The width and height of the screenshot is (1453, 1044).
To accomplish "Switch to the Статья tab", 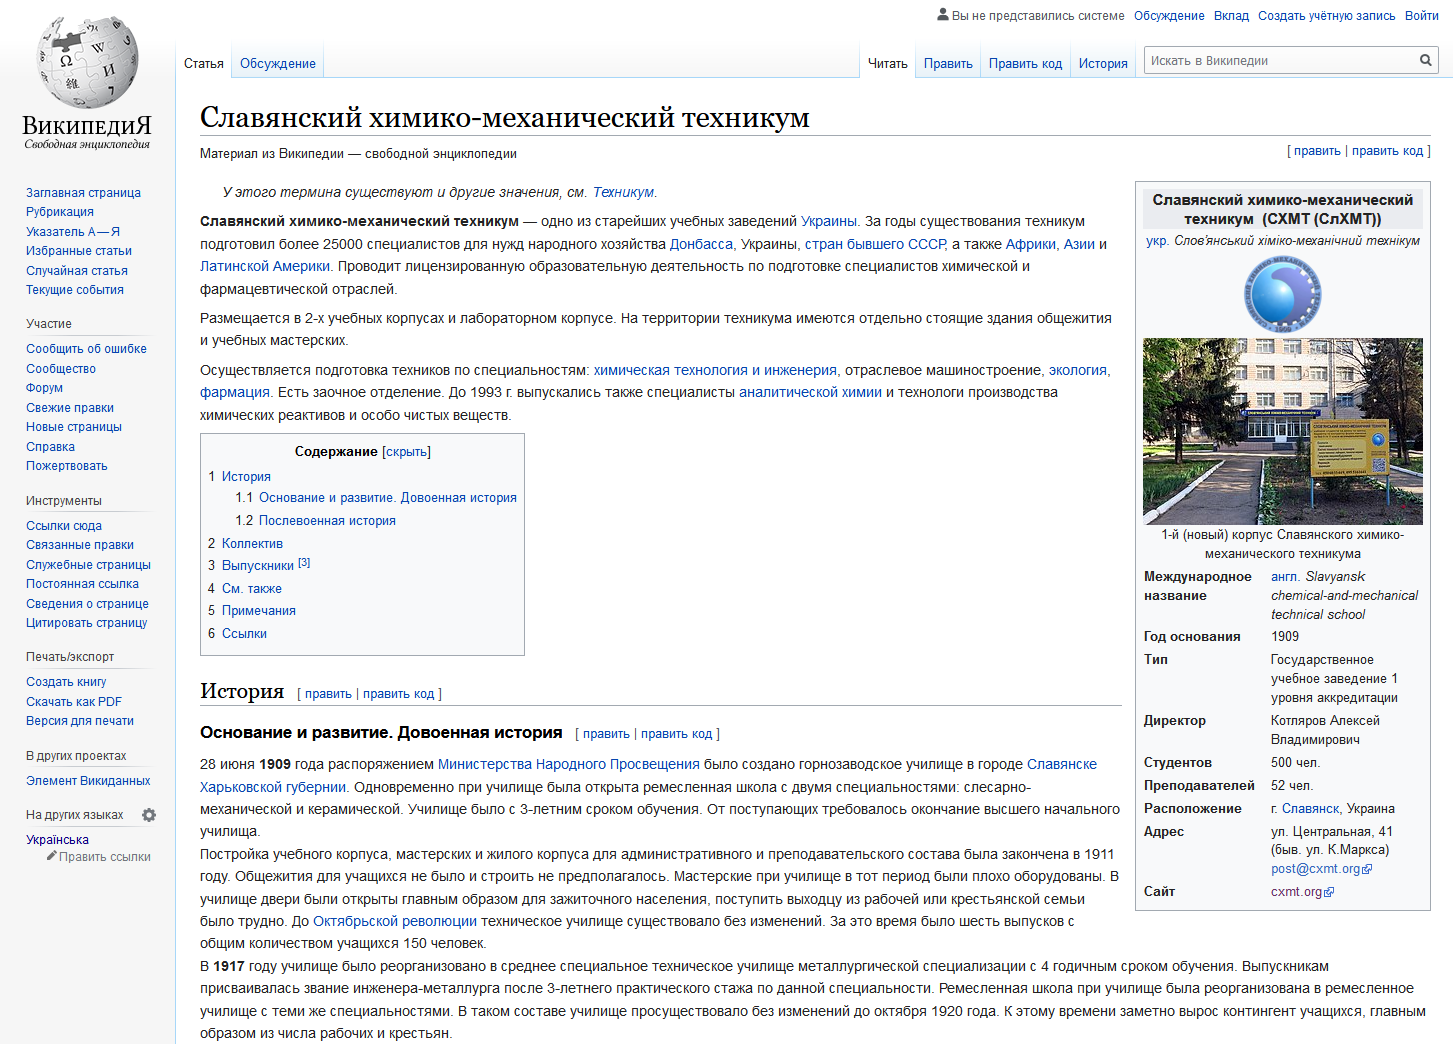I will pyautogui.click(x=204, y=63).
